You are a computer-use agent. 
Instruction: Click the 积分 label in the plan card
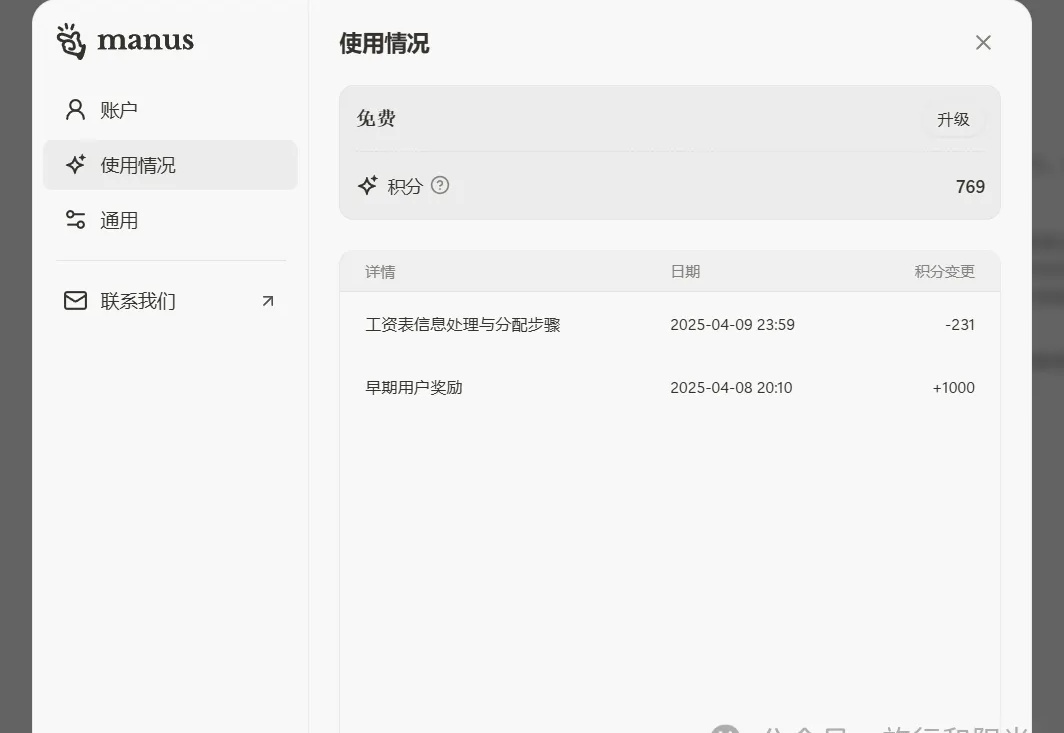pyautogui.click(x=405, y=187)
